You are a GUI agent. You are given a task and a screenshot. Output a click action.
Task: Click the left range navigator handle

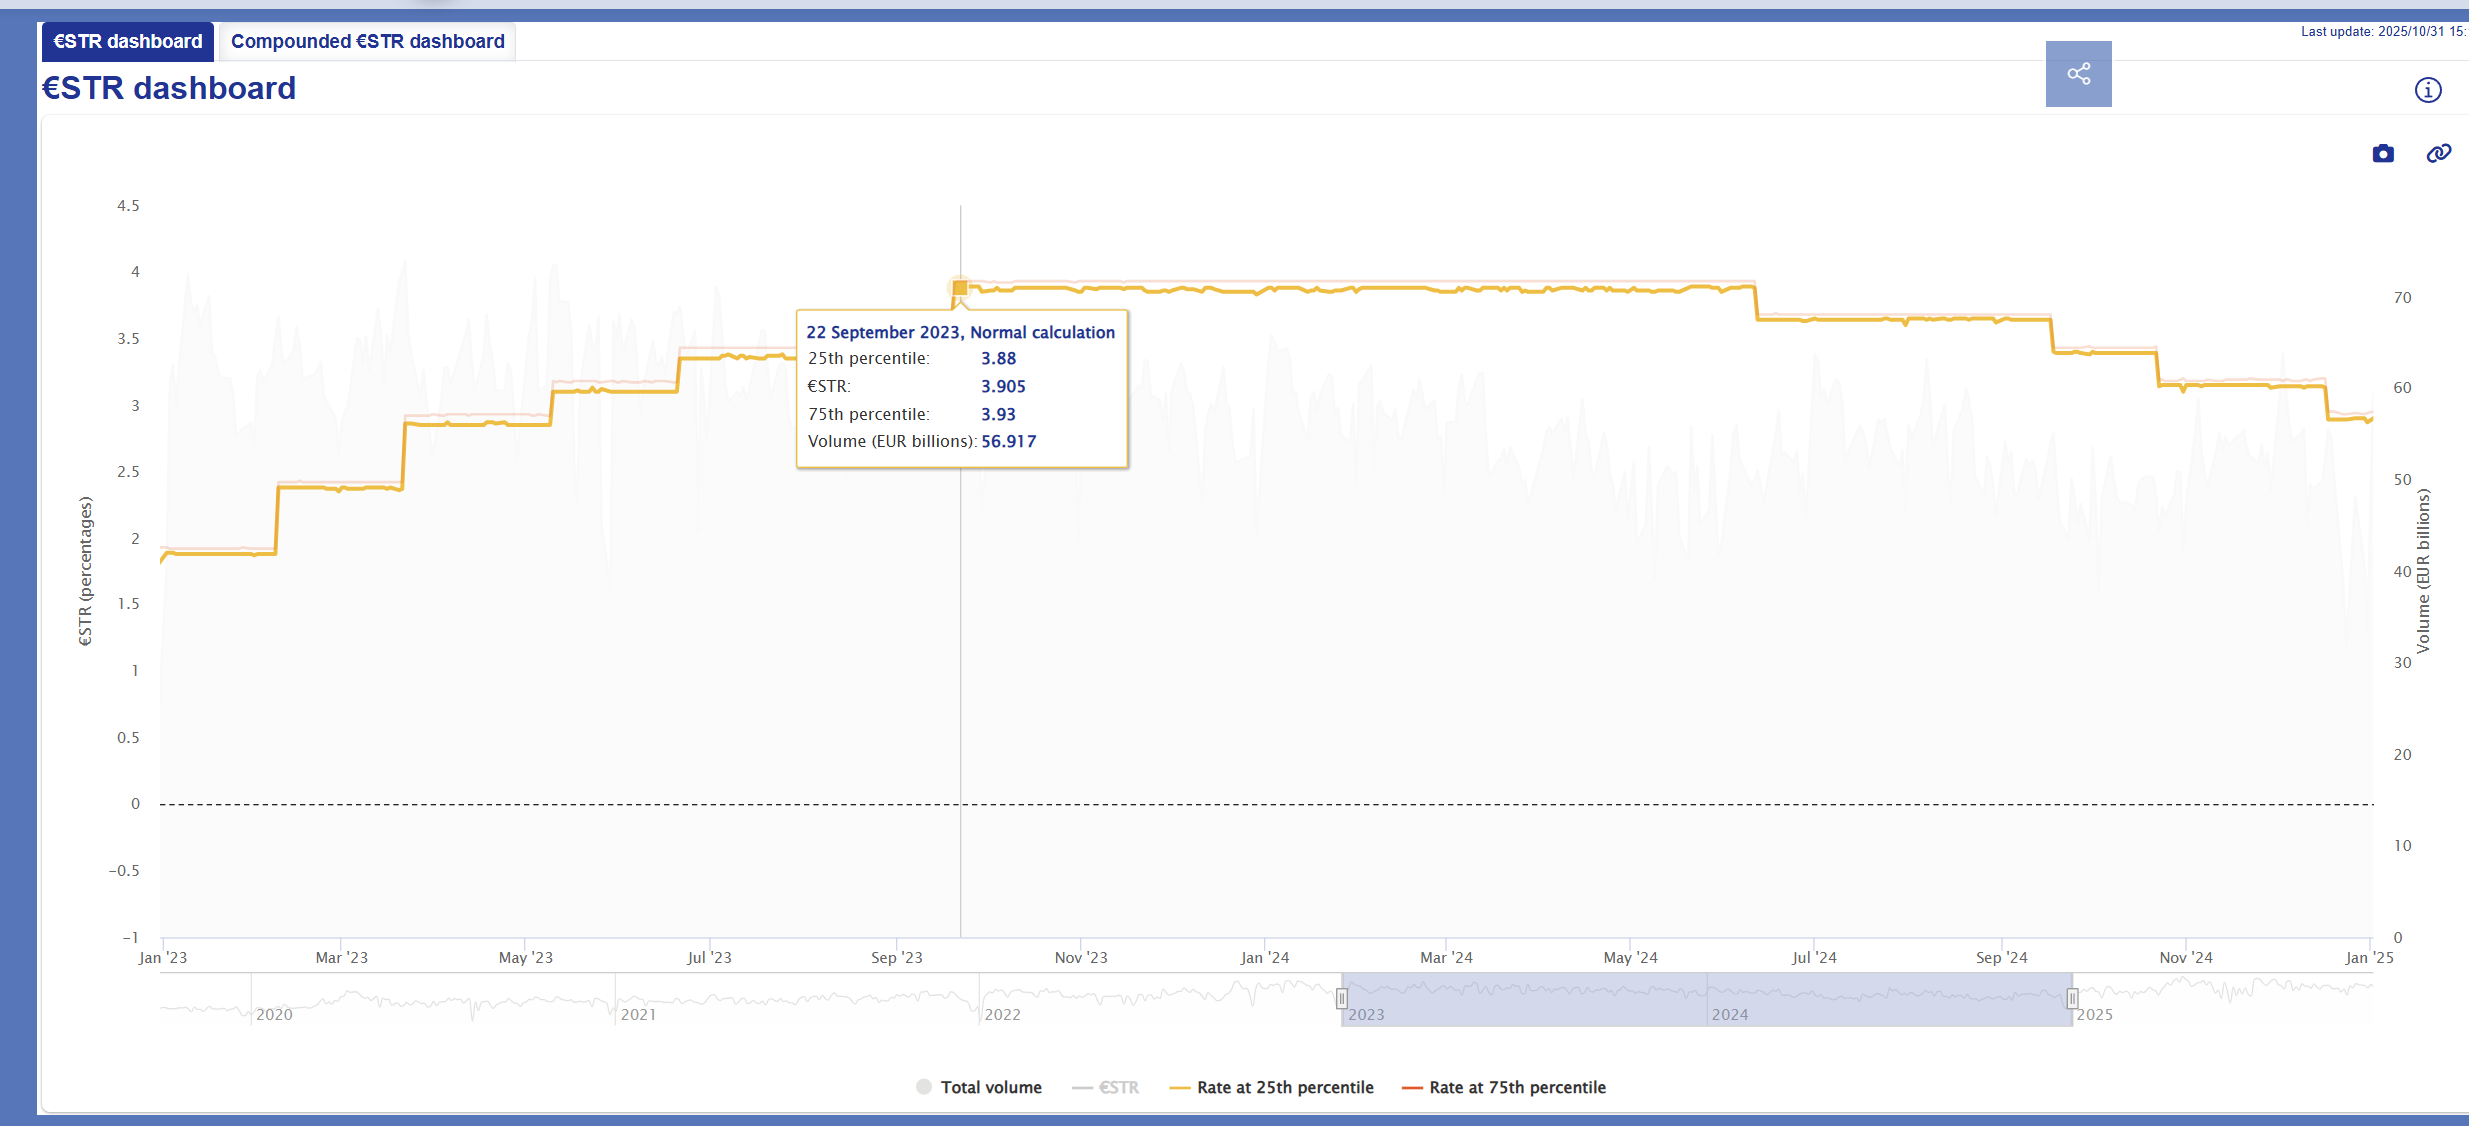(1342, 999)
